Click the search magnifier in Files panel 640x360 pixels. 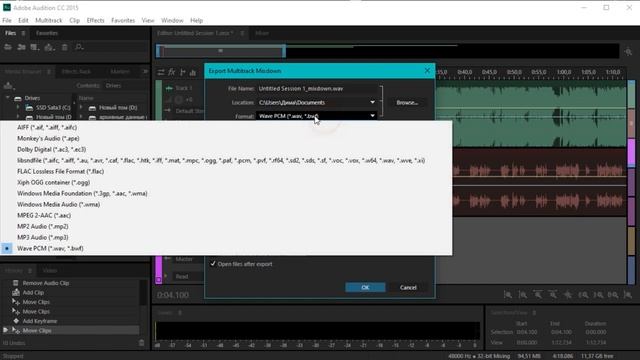coord(79,47)
